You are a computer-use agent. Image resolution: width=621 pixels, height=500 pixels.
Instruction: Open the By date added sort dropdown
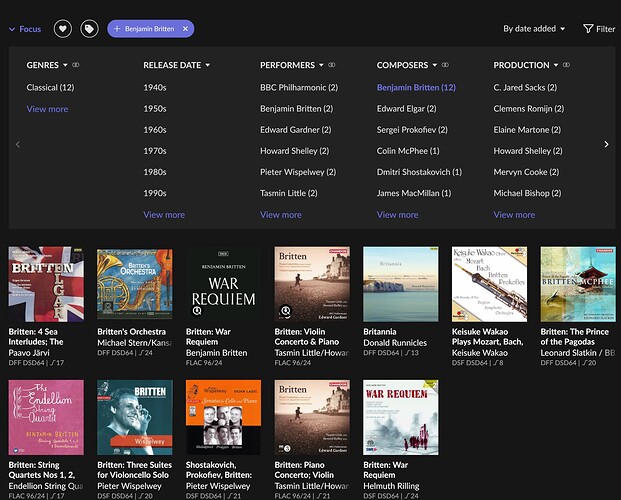pos(534,29)
